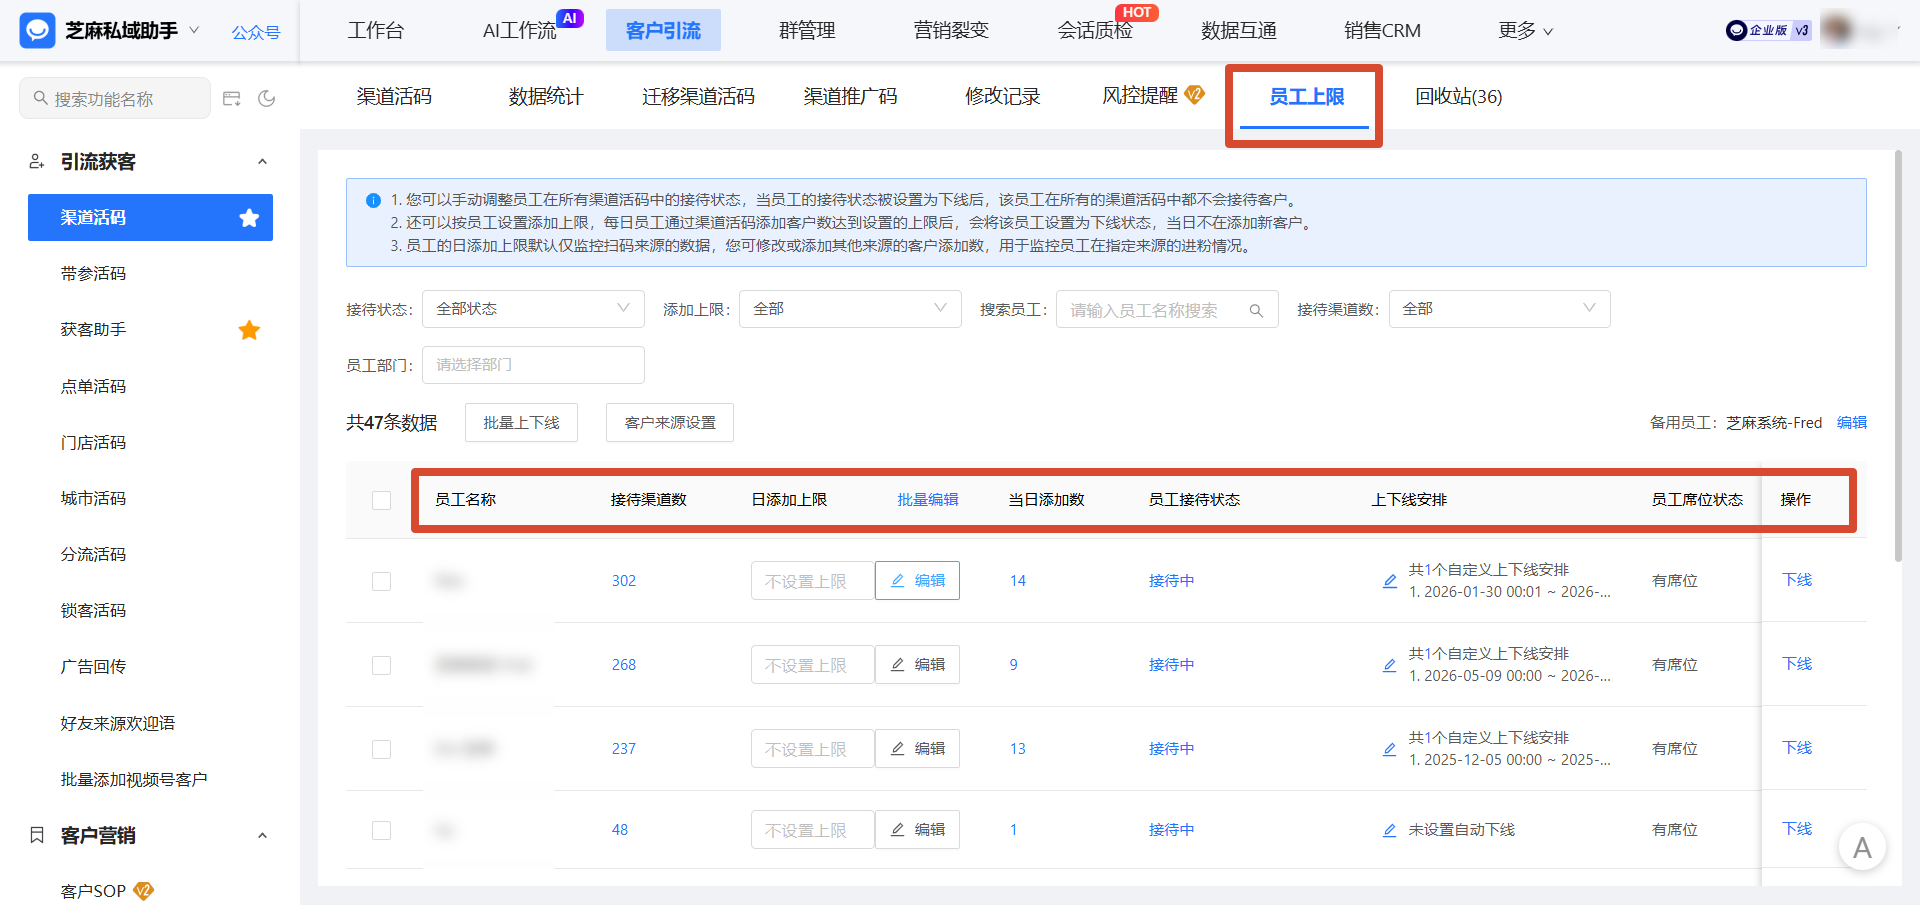Open 批量添加视频号客户 in the sidebar
The width and height of the screenshot is (1920, 905).
134,779
